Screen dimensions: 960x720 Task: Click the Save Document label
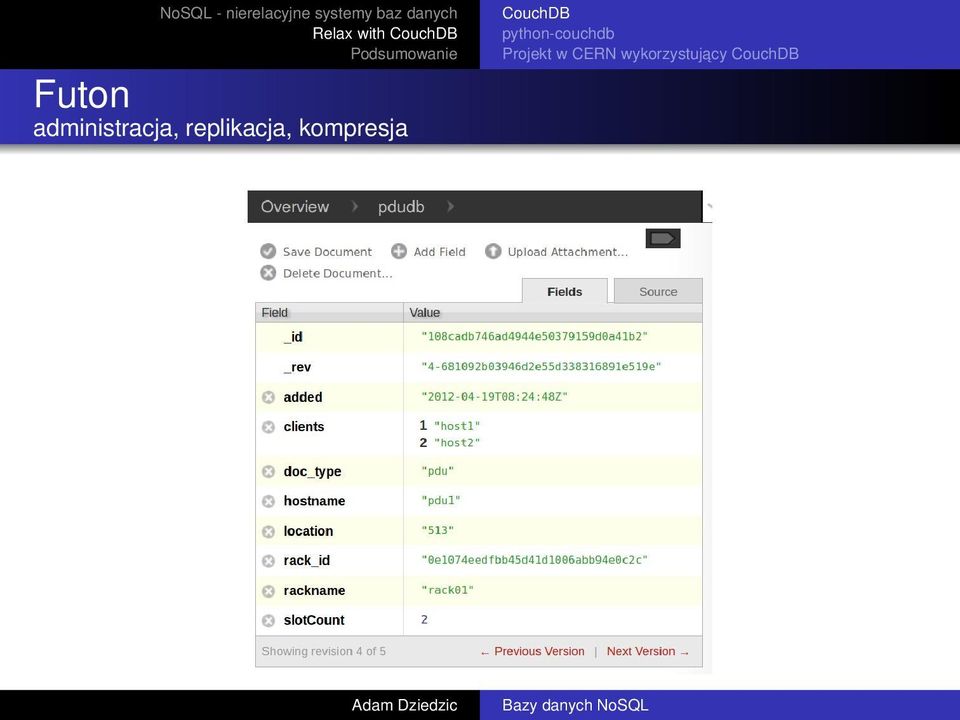pyautogui.click(x=327, y=252)
